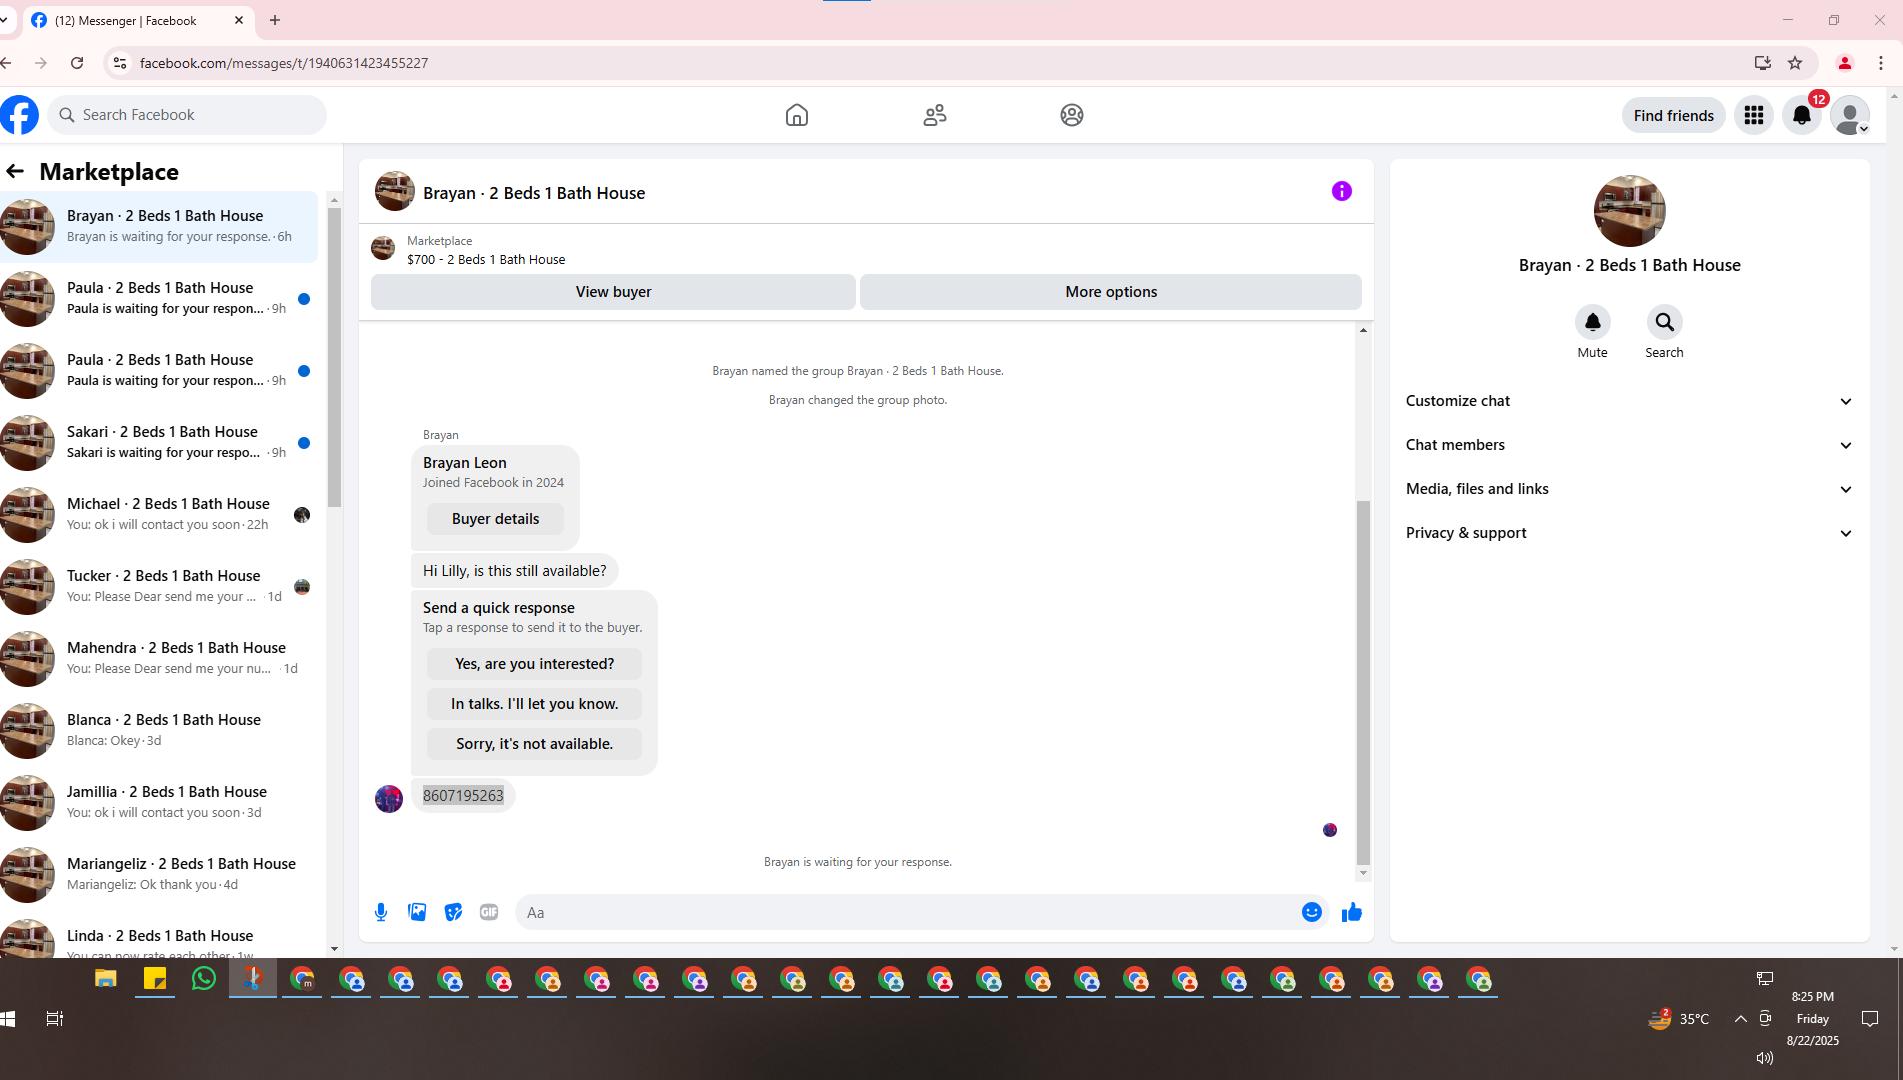
Task: Open Chrome three-dot menu
Action: point(1881,63)
